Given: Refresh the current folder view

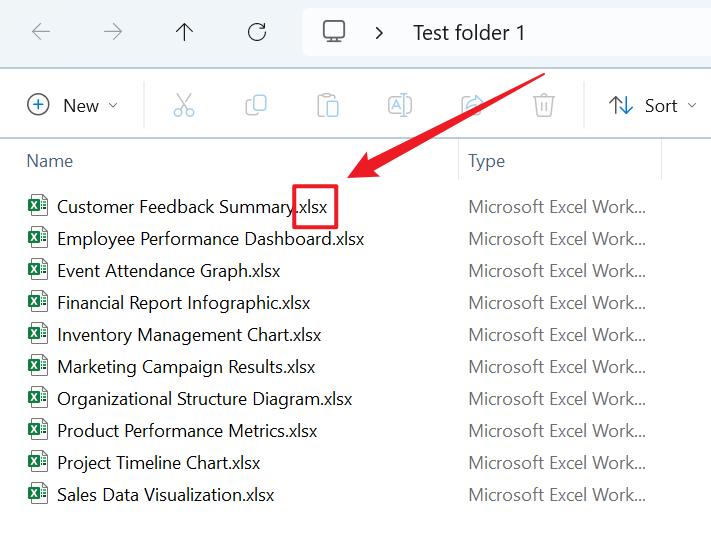Looking at the screenshot, I should coord(257,32).
